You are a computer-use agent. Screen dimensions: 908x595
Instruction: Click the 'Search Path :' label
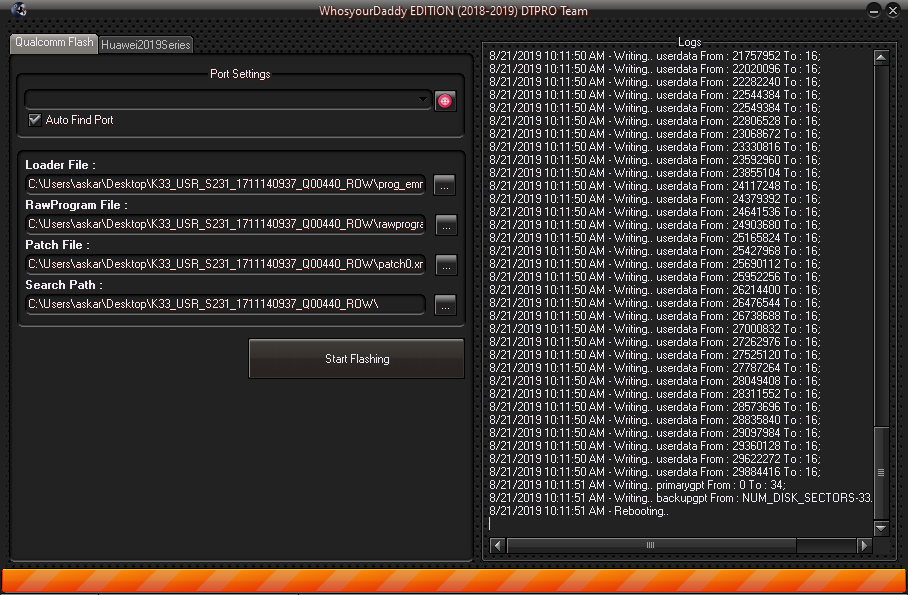coord(64,285)
